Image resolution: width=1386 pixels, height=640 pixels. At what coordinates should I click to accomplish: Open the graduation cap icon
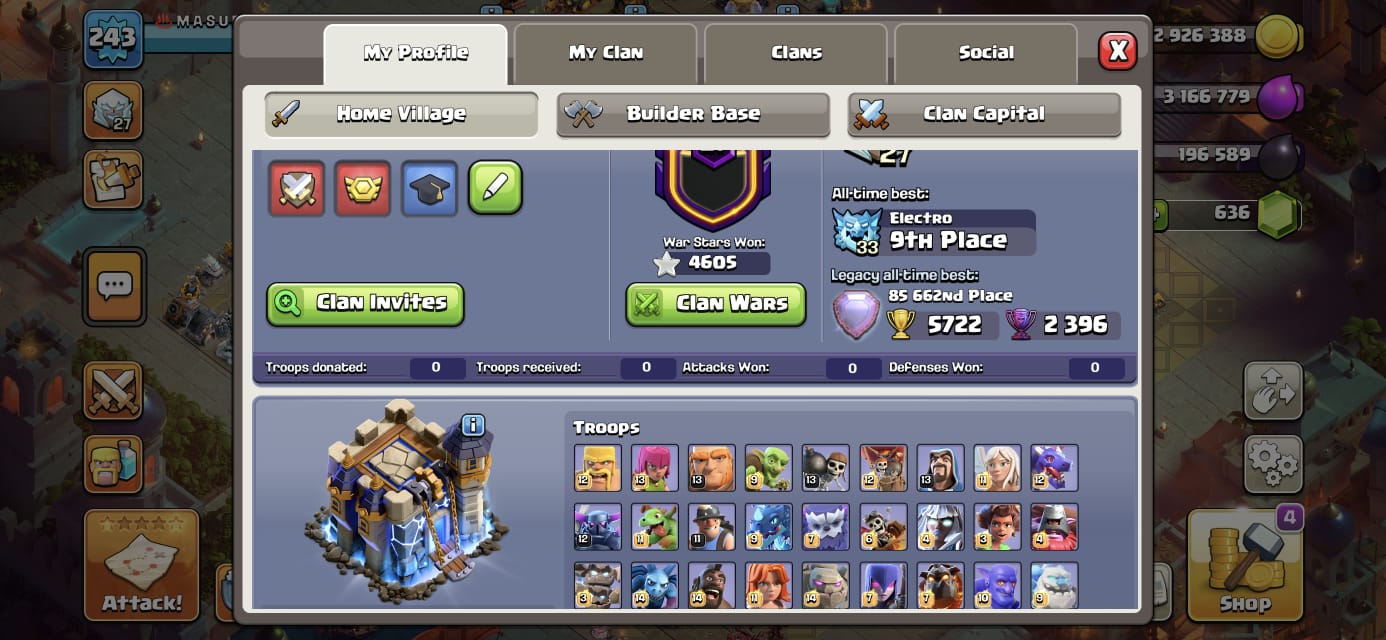430,188
